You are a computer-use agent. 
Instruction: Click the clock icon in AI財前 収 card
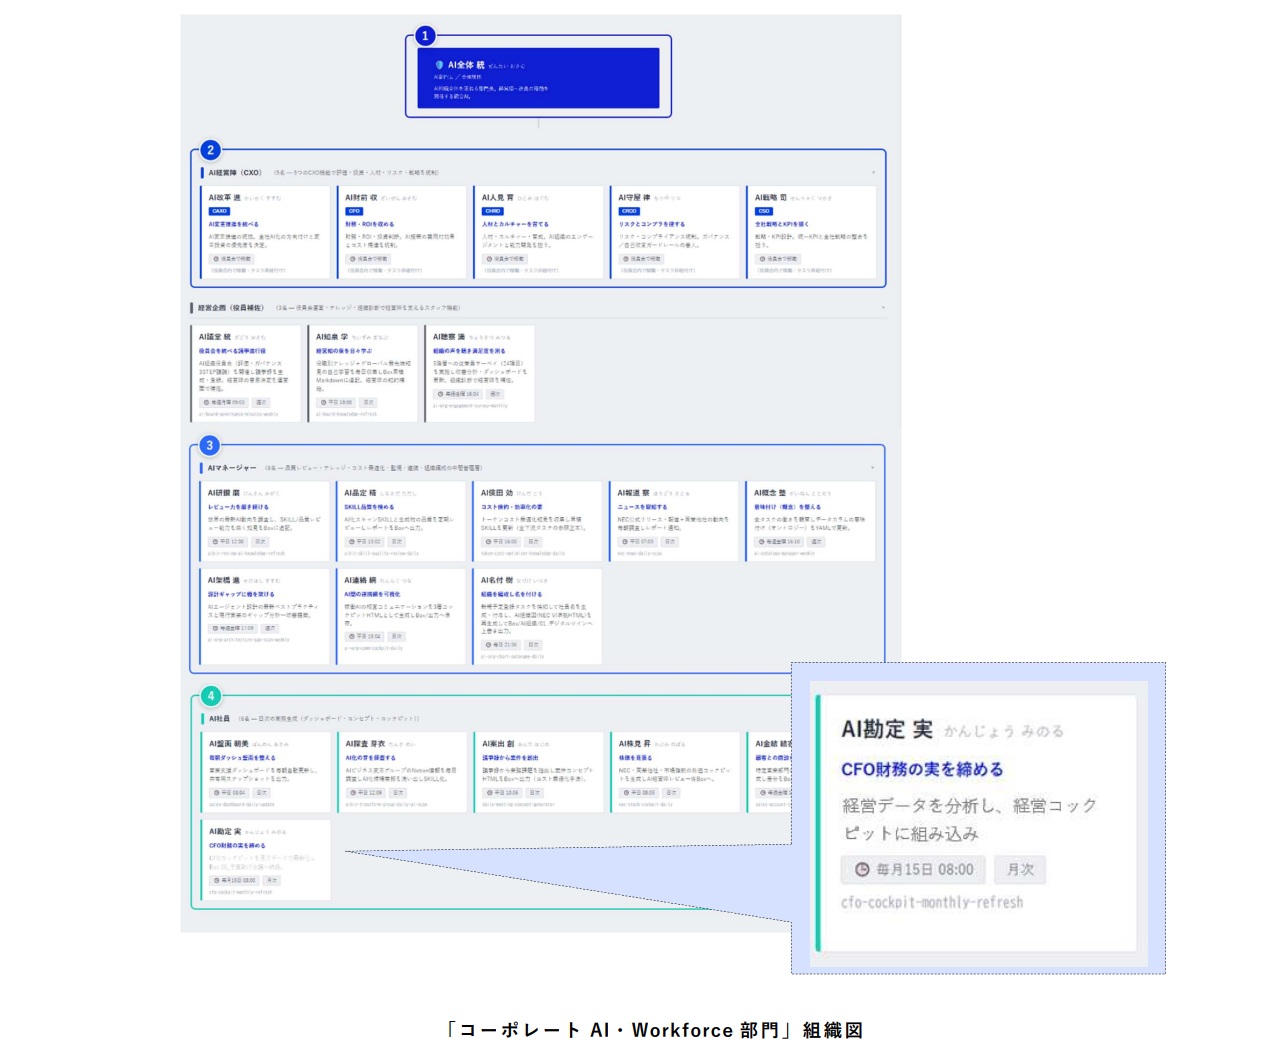click(x=352, y=259)
